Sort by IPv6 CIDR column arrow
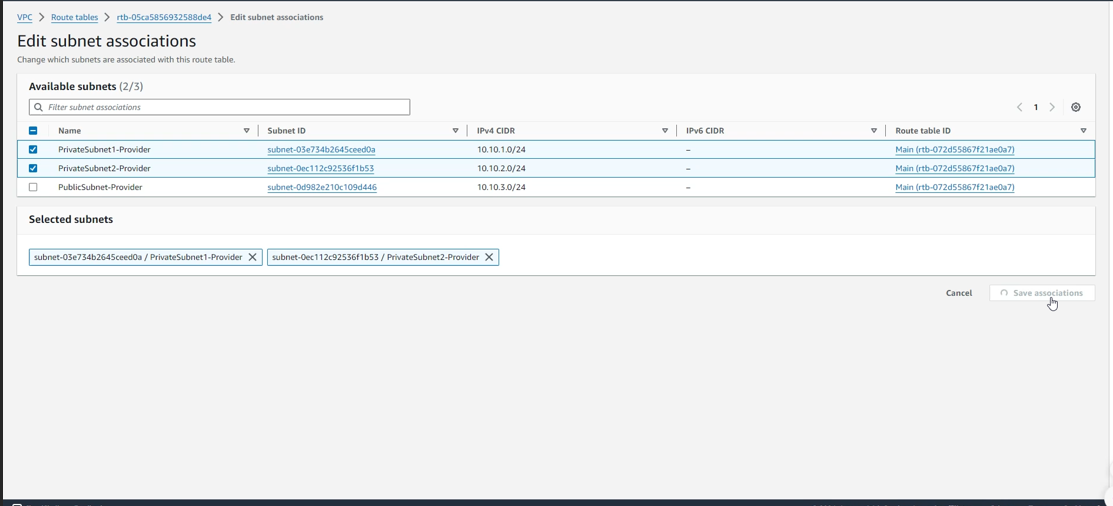Viewport: 1113px width, 506px height. [x=874, y=131]
